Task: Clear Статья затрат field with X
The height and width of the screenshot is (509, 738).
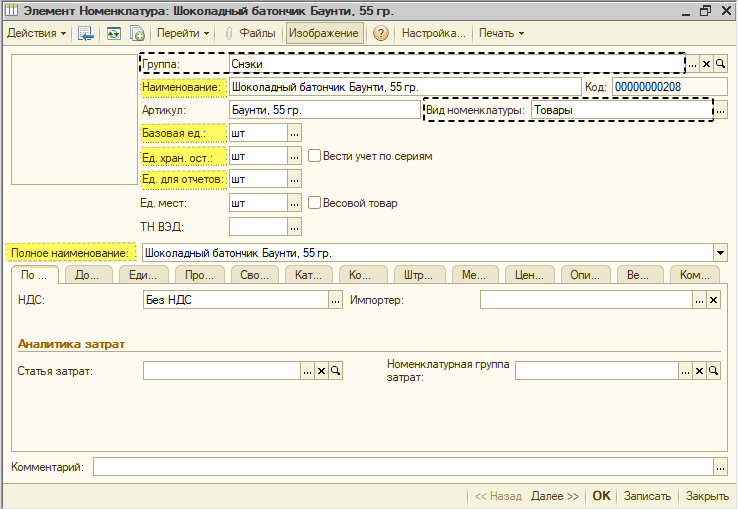Action: (321, 371)
